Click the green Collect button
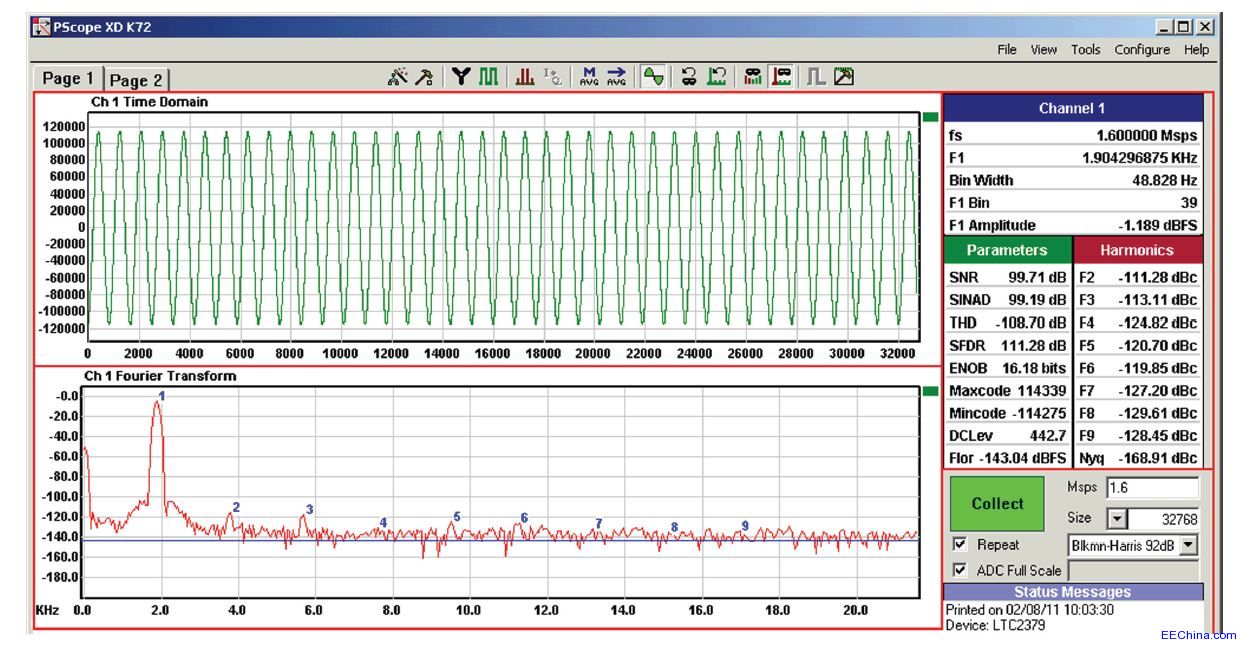 998,504
